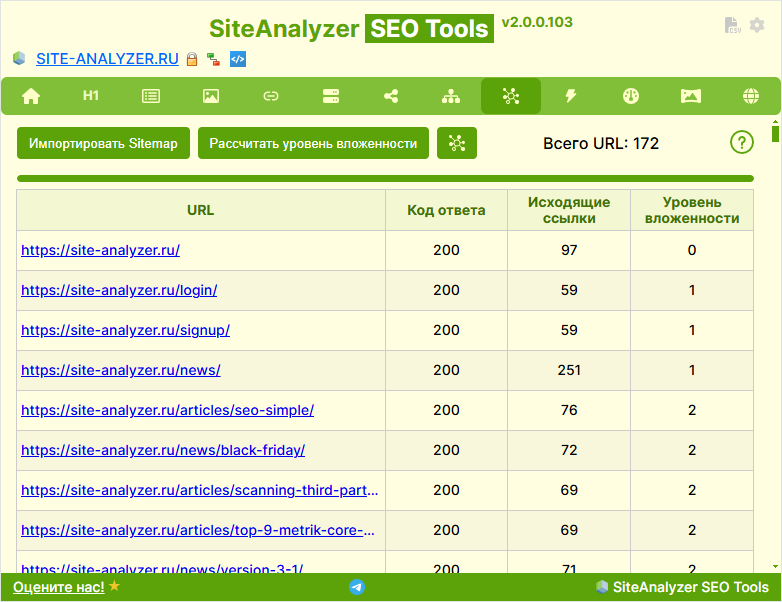Sort by Исходящие ссылки column header
782x602 pixels.
(x=569, y=210)
